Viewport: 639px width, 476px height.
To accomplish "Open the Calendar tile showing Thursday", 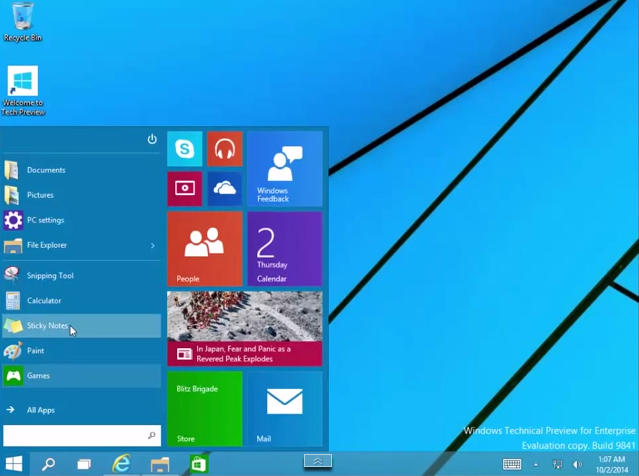I will point(285,249).
